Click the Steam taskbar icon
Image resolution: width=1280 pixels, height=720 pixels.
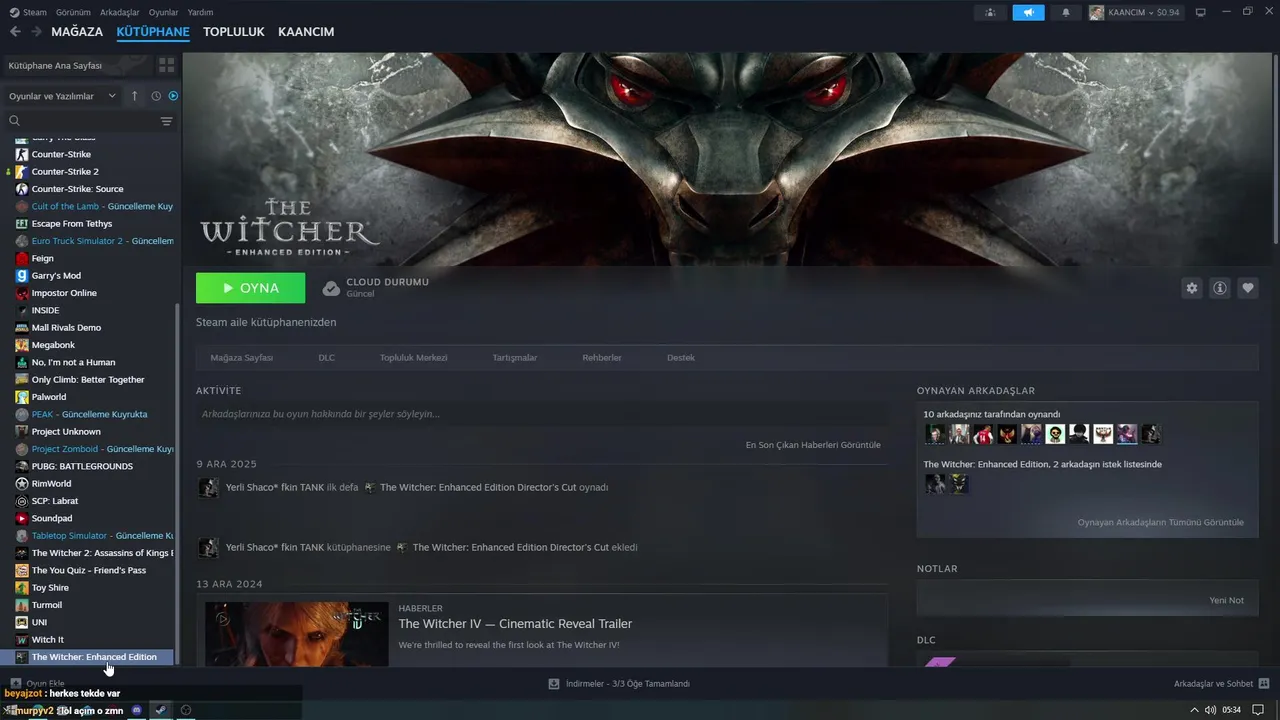point(161,710)
